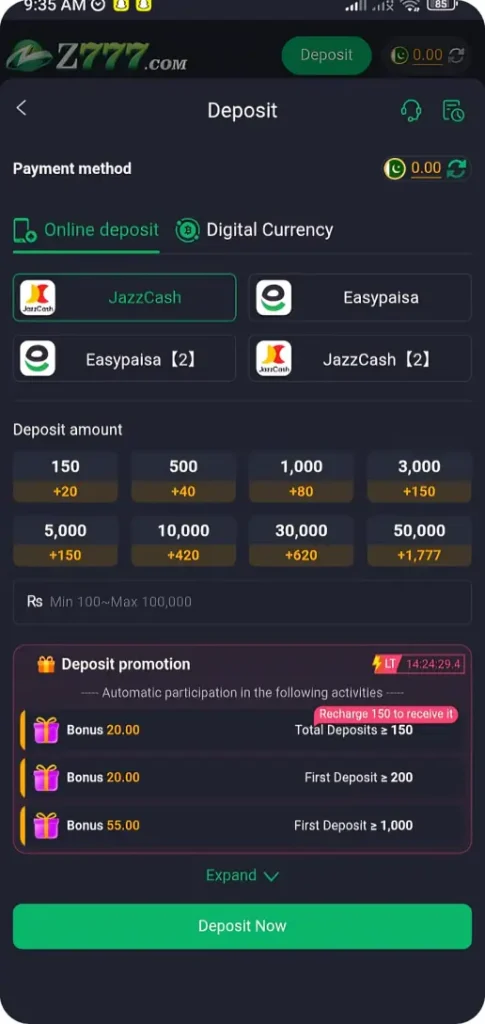485x1024 pixels.
Task: Pick the 50,000 +1,777 amount
Action: (x=419, y=541)
